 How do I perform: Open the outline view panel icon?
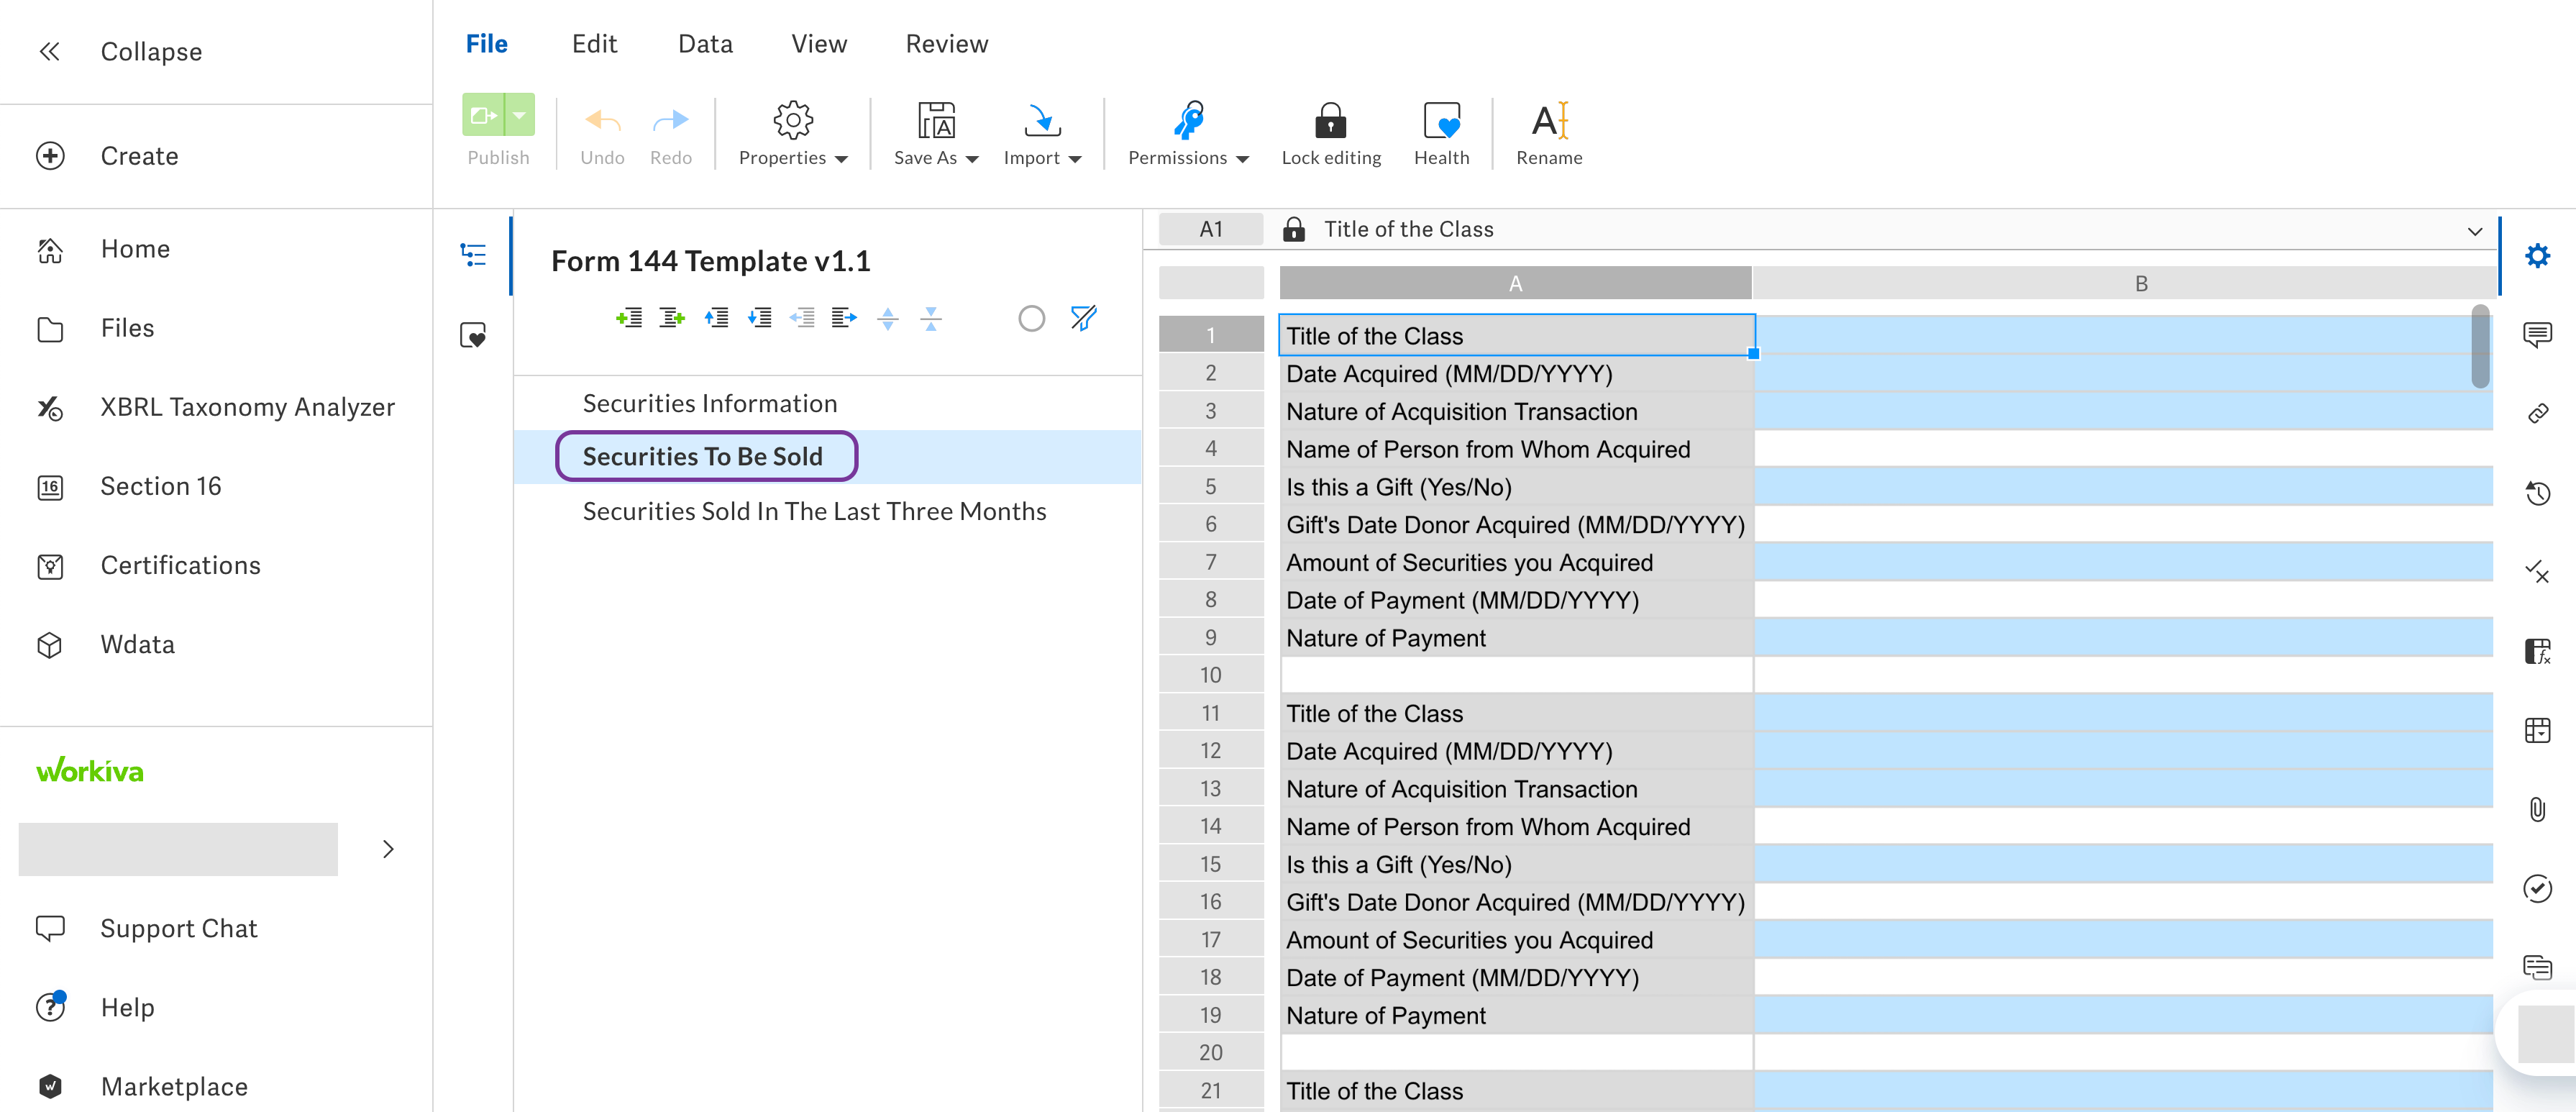[473, 254]
